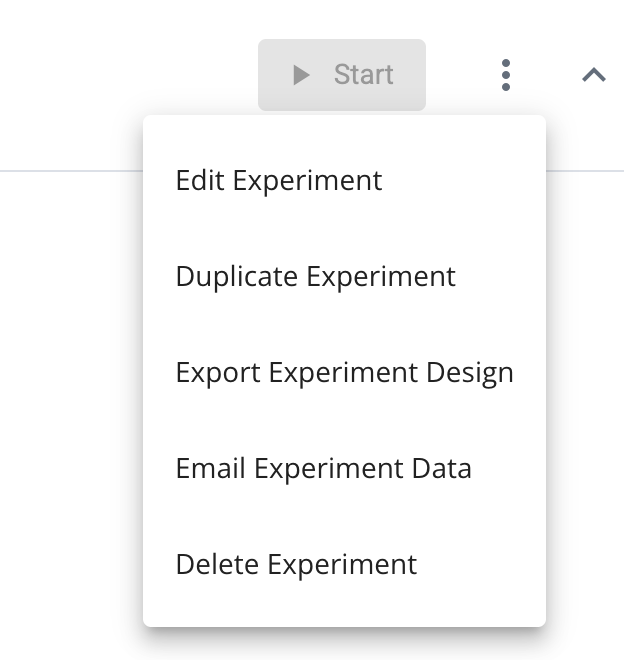Click the caret-up icon beside the ellipsis

coord(594,75)
